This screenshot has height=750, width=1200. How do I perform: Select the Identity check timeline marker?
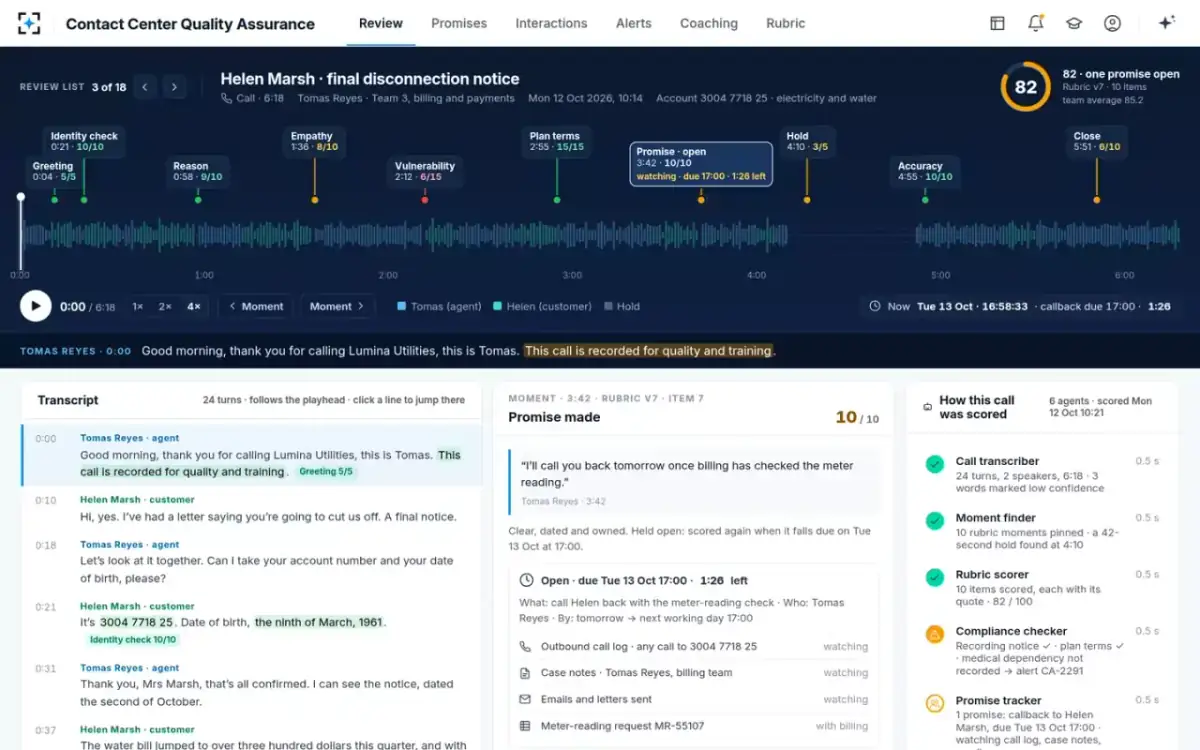[84, 141]
